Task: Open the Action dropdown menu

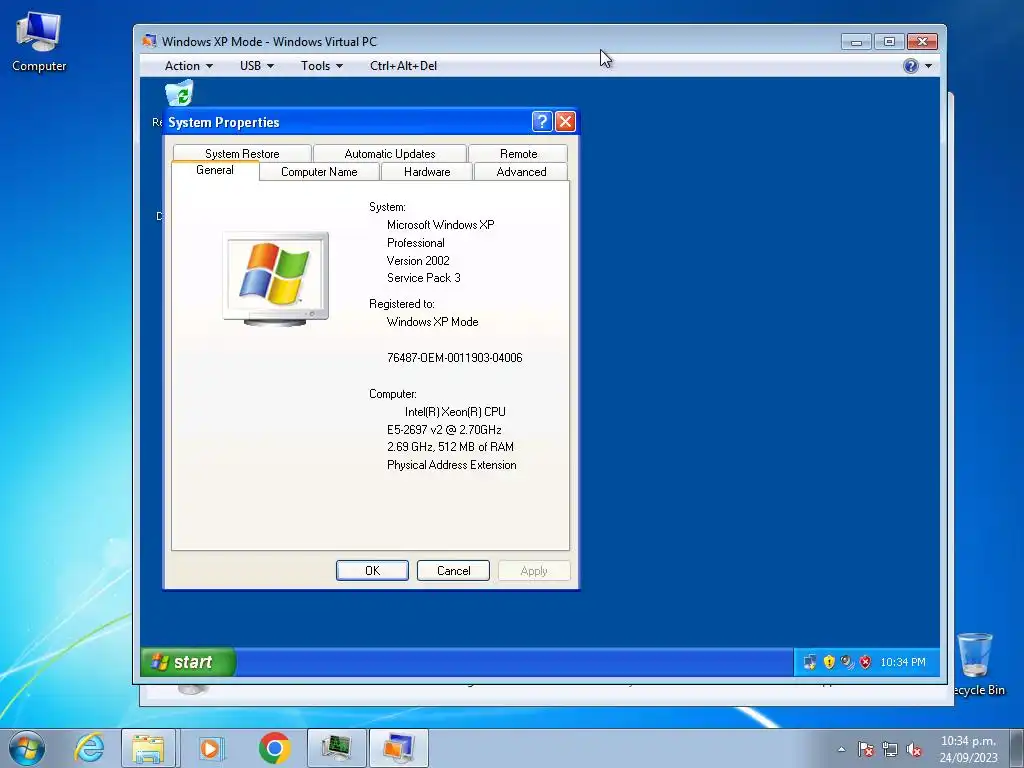Action: click(189, 65)
